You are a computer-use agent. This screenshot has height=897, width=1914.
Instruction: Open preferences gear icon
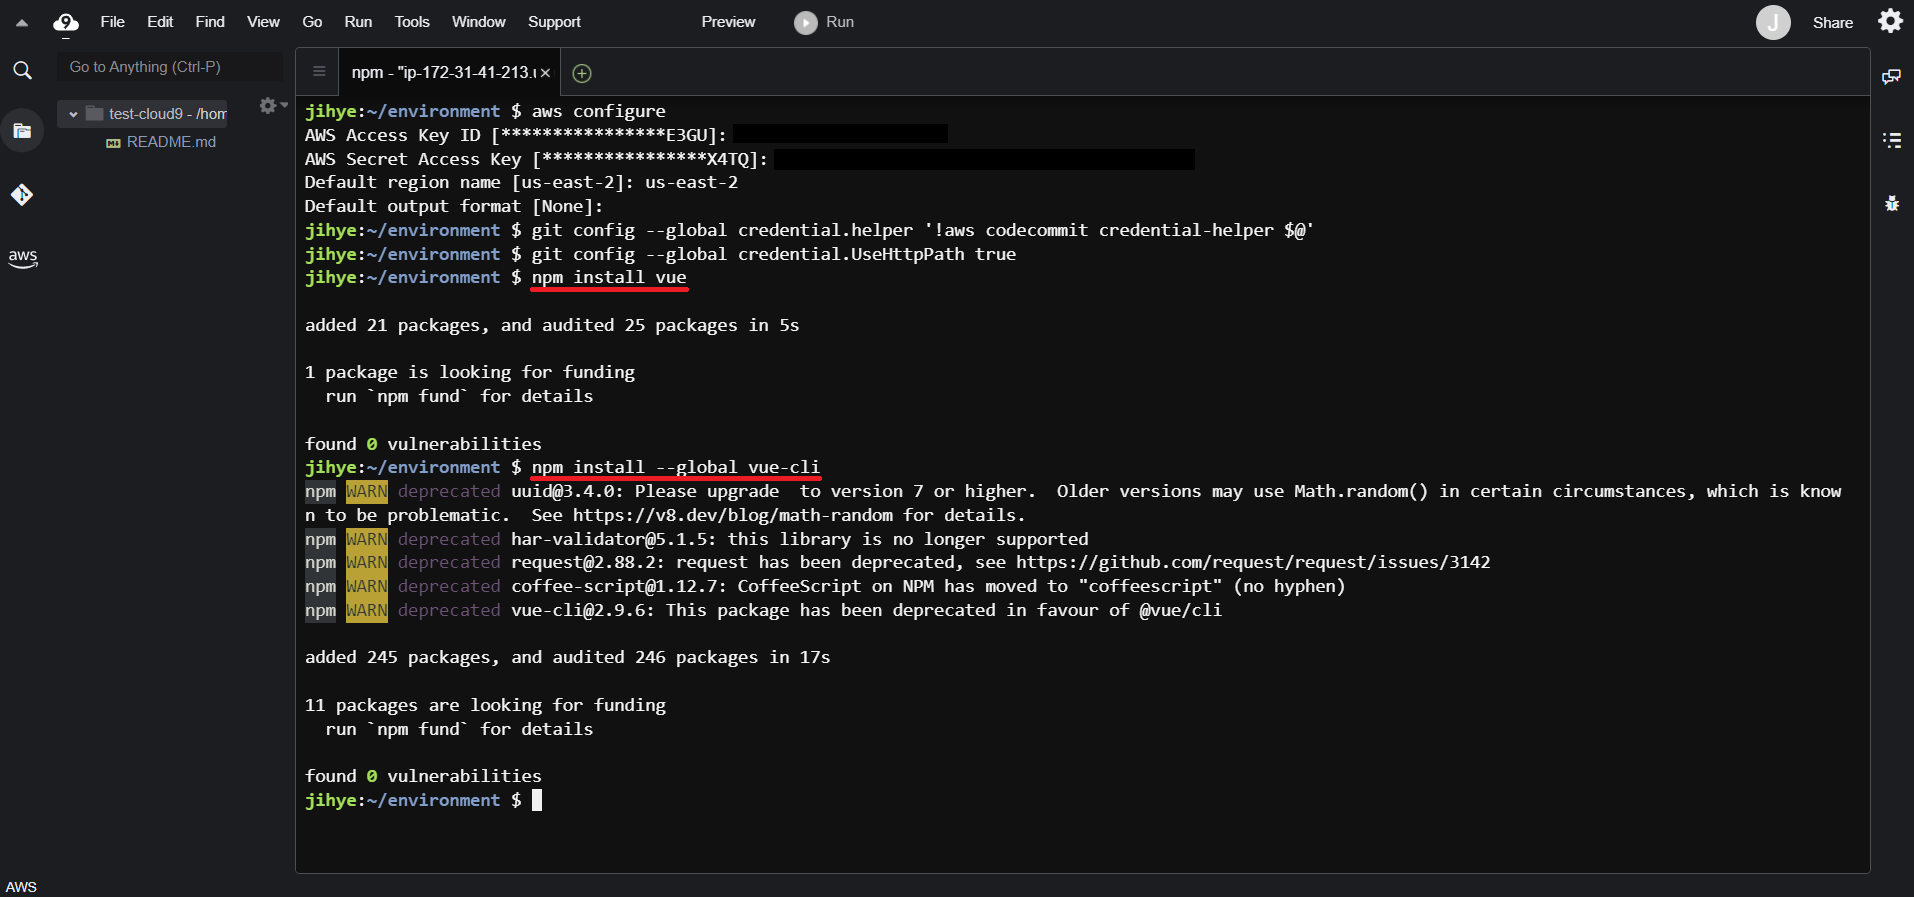1890,21
